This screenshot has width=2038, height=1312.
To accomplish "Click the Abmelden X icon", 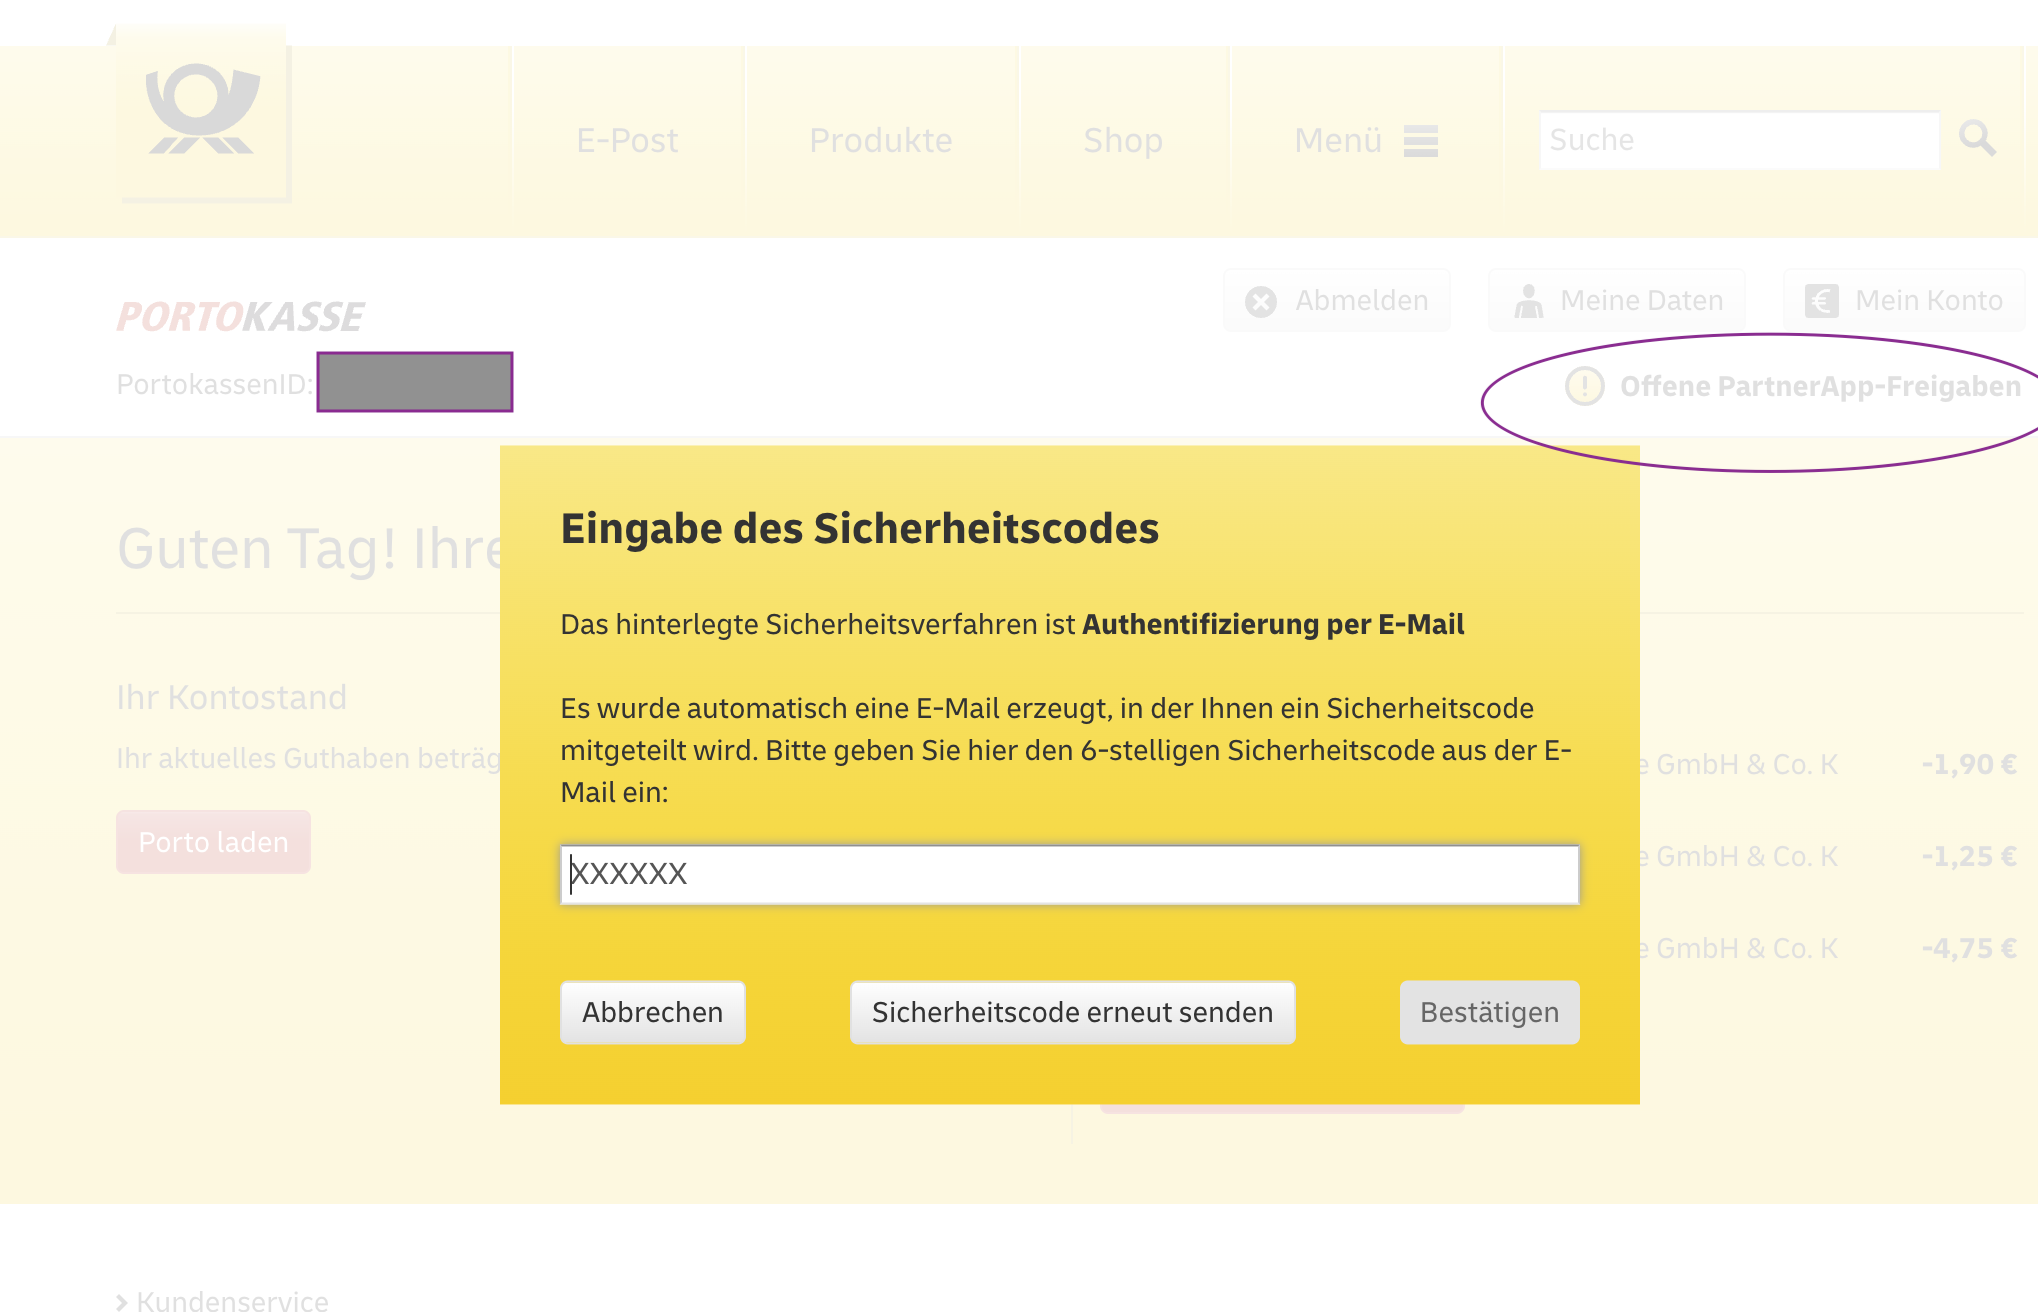I will (x=1261, y=301).
